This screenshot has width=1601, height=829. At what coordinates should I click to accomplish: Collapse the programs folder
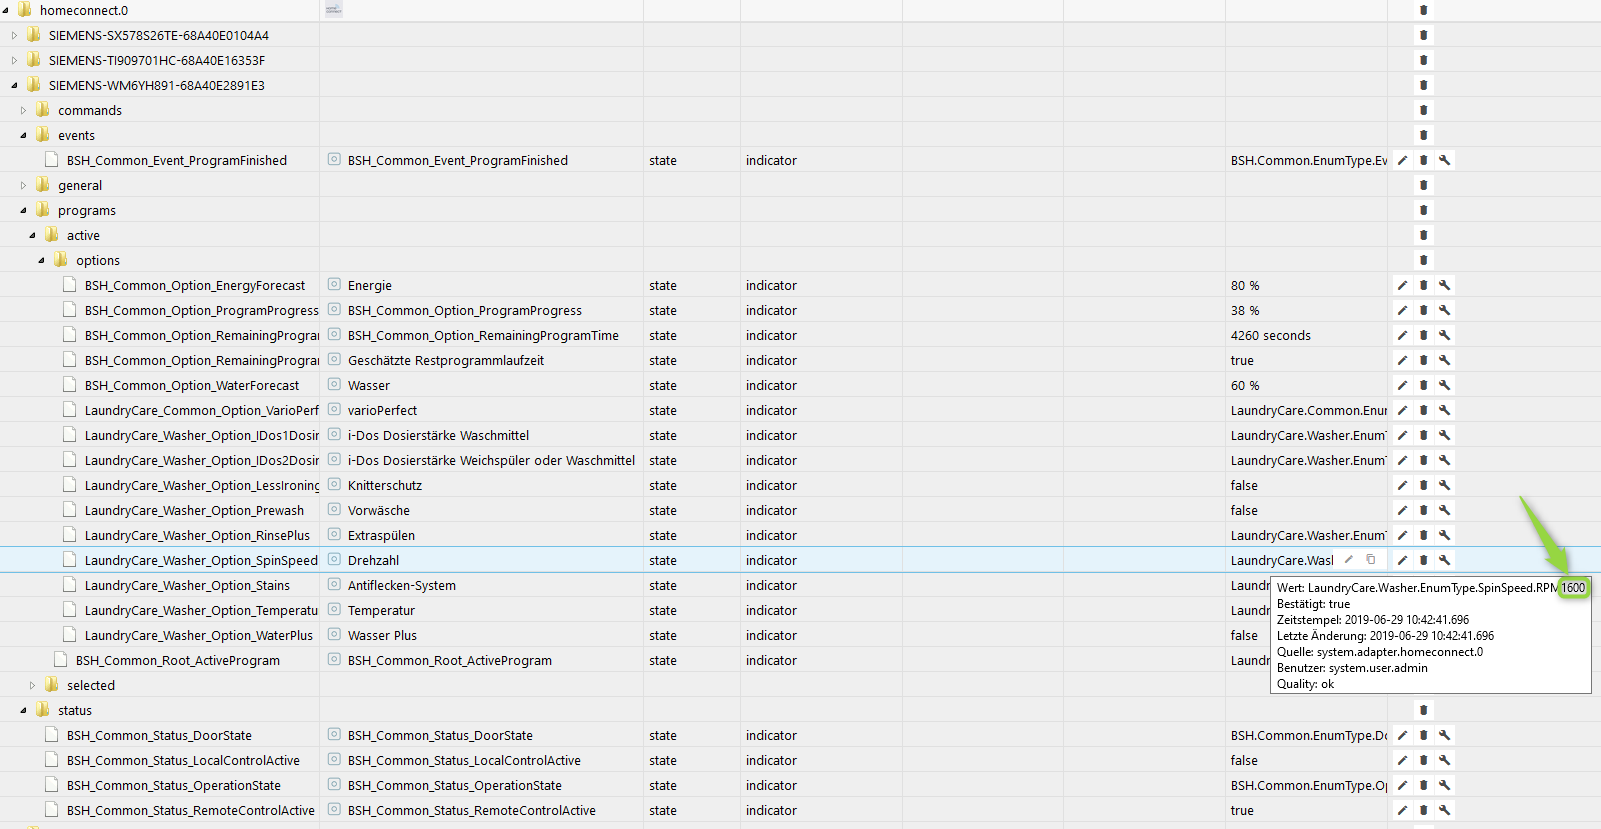click(x=23, y=210)
